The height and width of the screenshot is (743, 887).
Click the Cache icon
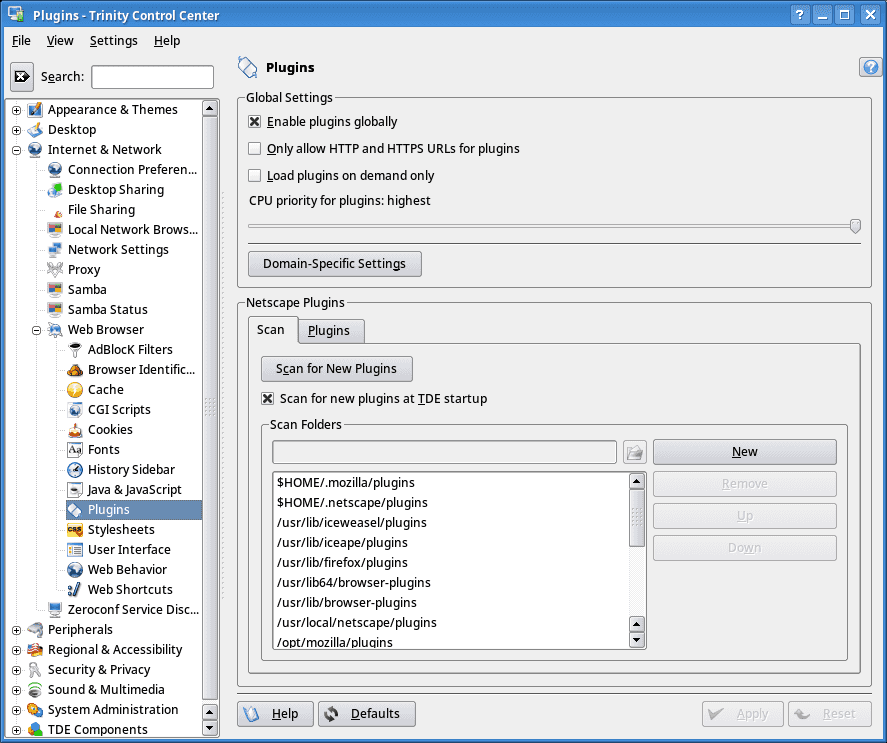(x=75, y=389)
